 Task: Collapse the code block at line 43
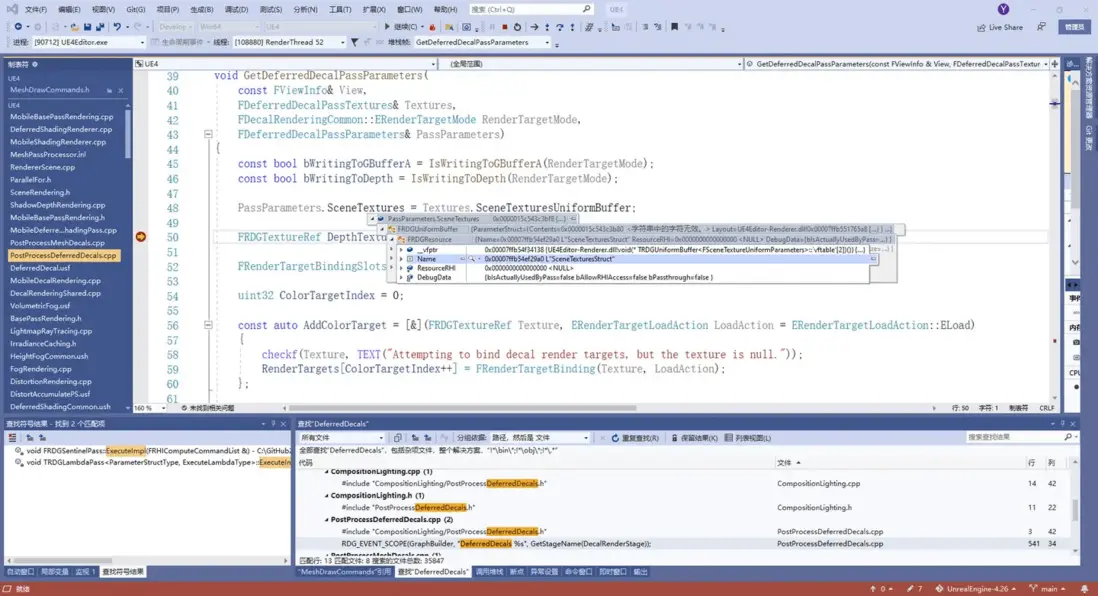point(208,134)
